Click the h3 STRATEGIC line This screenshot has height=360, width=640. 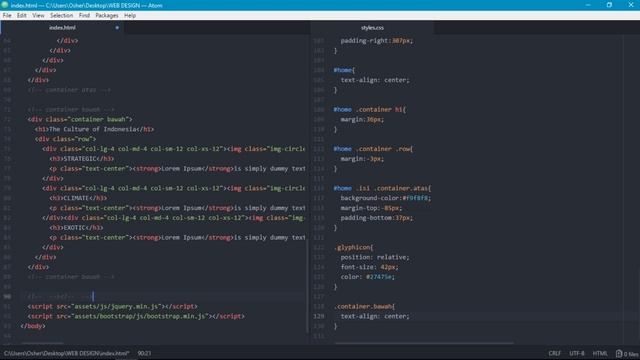point(82,158)
